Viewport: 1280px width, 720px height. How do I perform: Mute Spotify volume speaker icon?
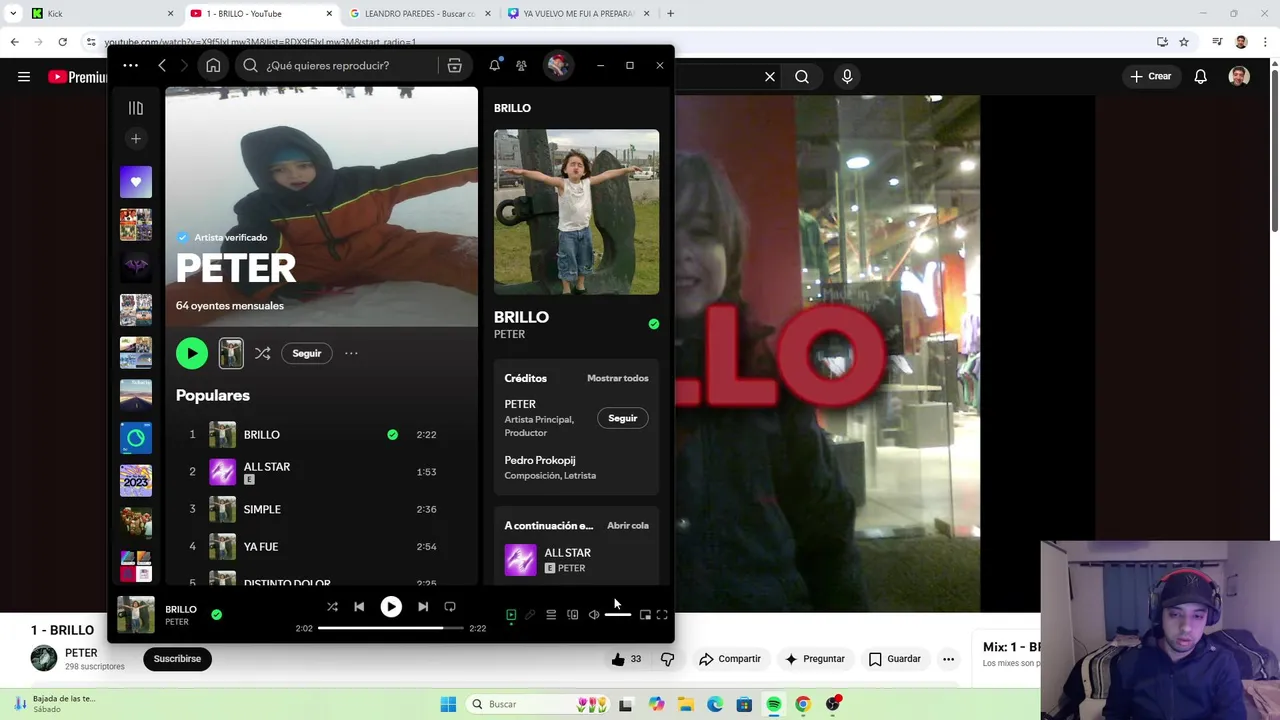tap(593, 615)
